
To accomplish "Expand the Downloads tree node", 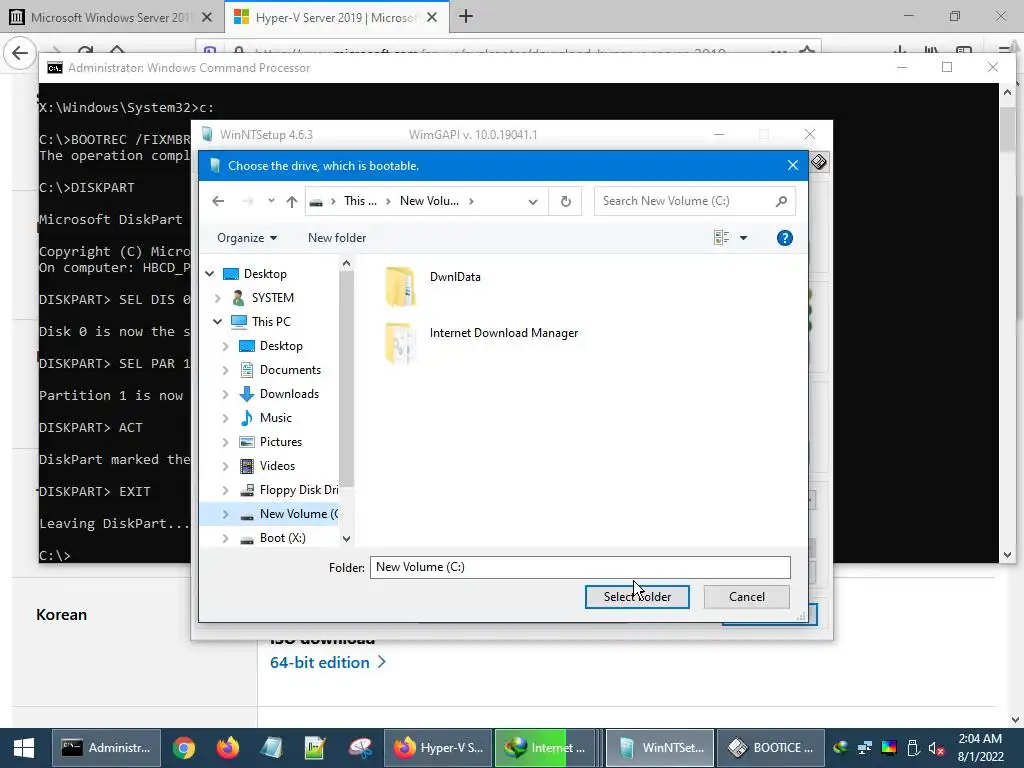I will [225, 394].
